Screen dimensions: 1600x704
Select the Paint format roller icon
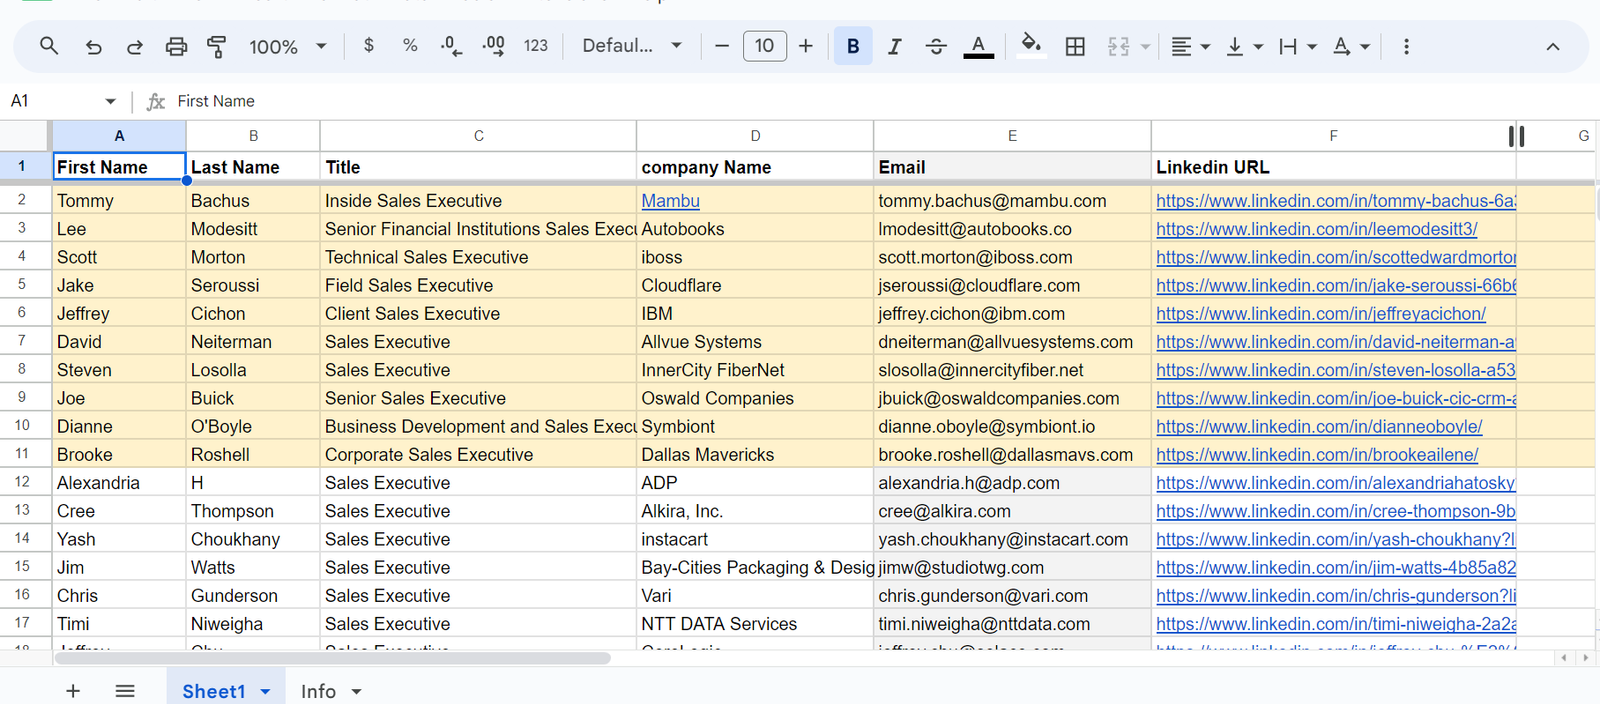coord(216,46)
